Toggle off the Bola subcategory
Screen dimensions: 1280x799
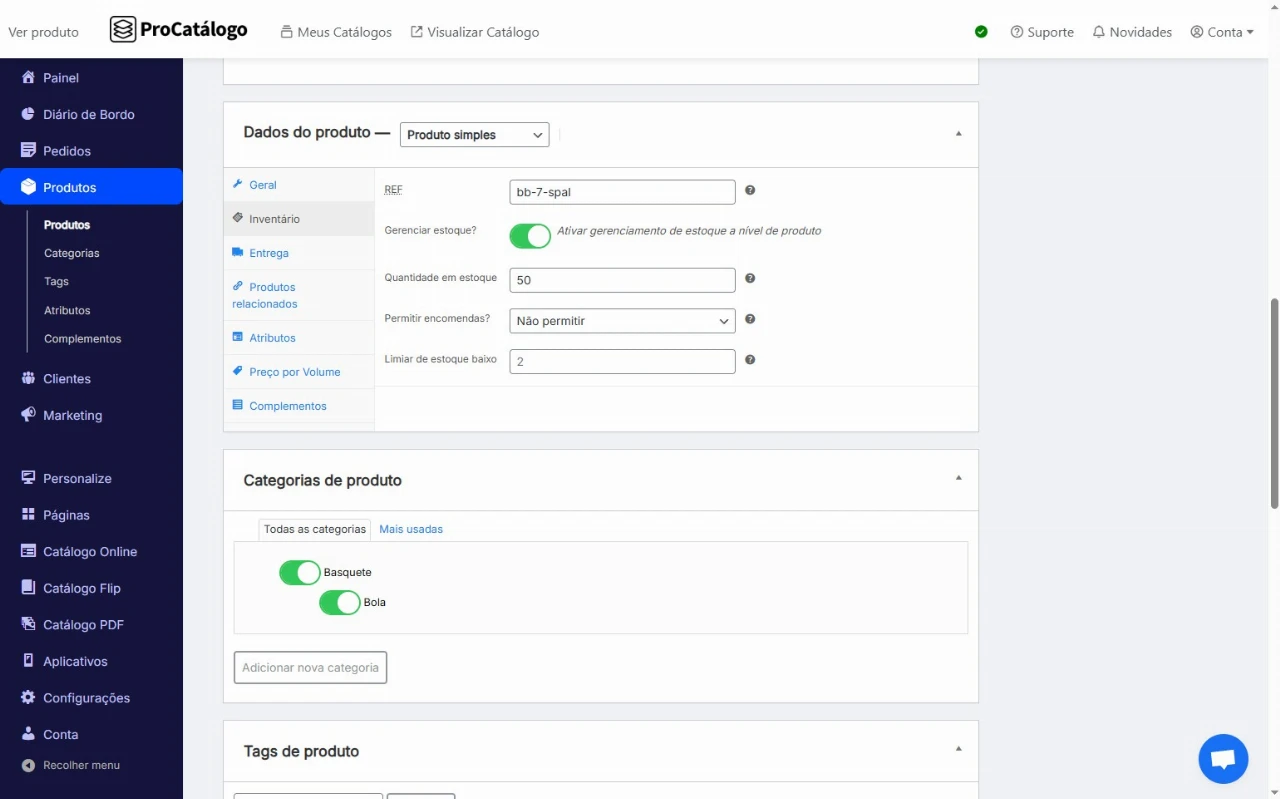point(339,603)
